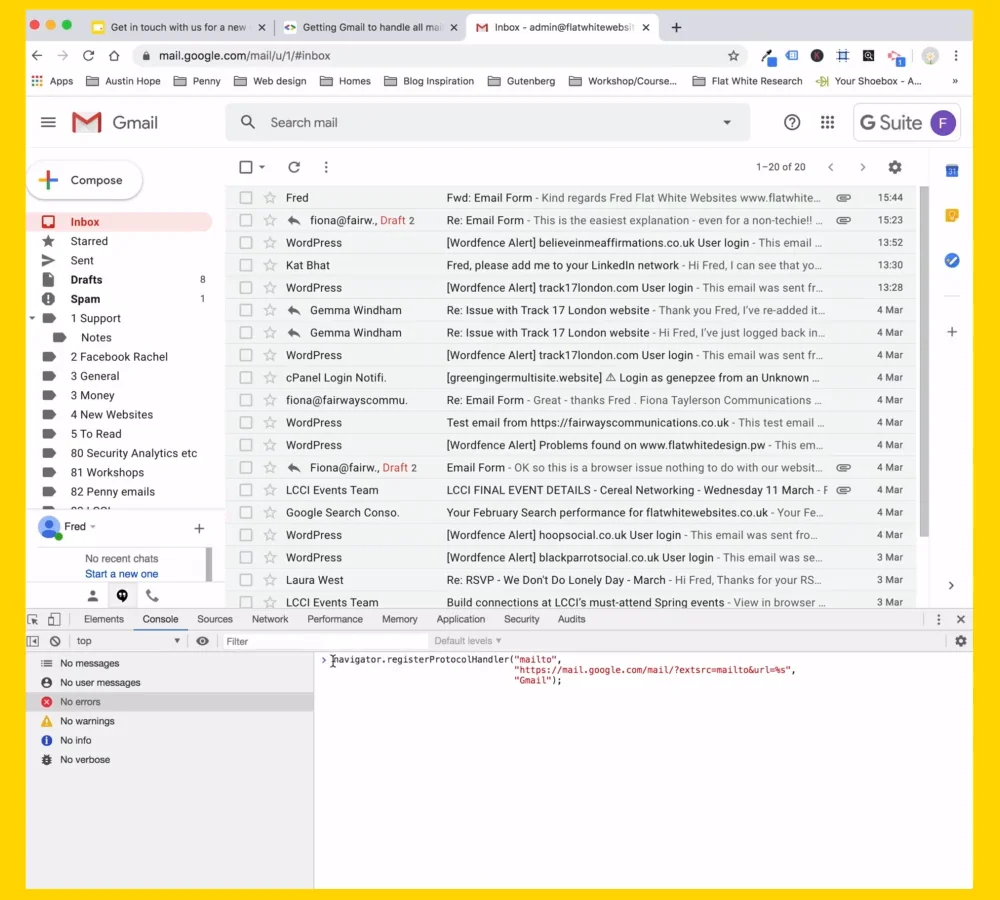Open Gmail main menu hamburger icon
The width and height of the screenshot is (1000, 900).
pyautogui.click(x=48, y=122)
